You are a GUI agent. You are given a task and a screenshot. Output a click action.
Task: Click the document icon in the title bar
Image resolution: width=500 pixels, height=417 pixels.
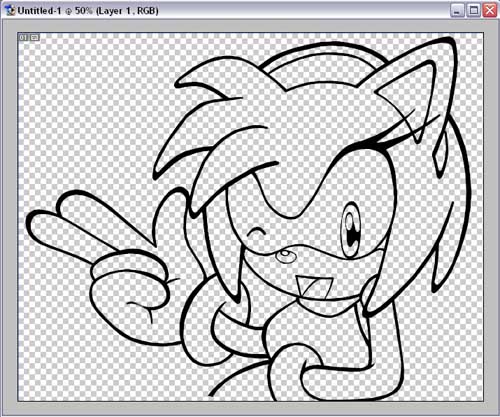11,11
